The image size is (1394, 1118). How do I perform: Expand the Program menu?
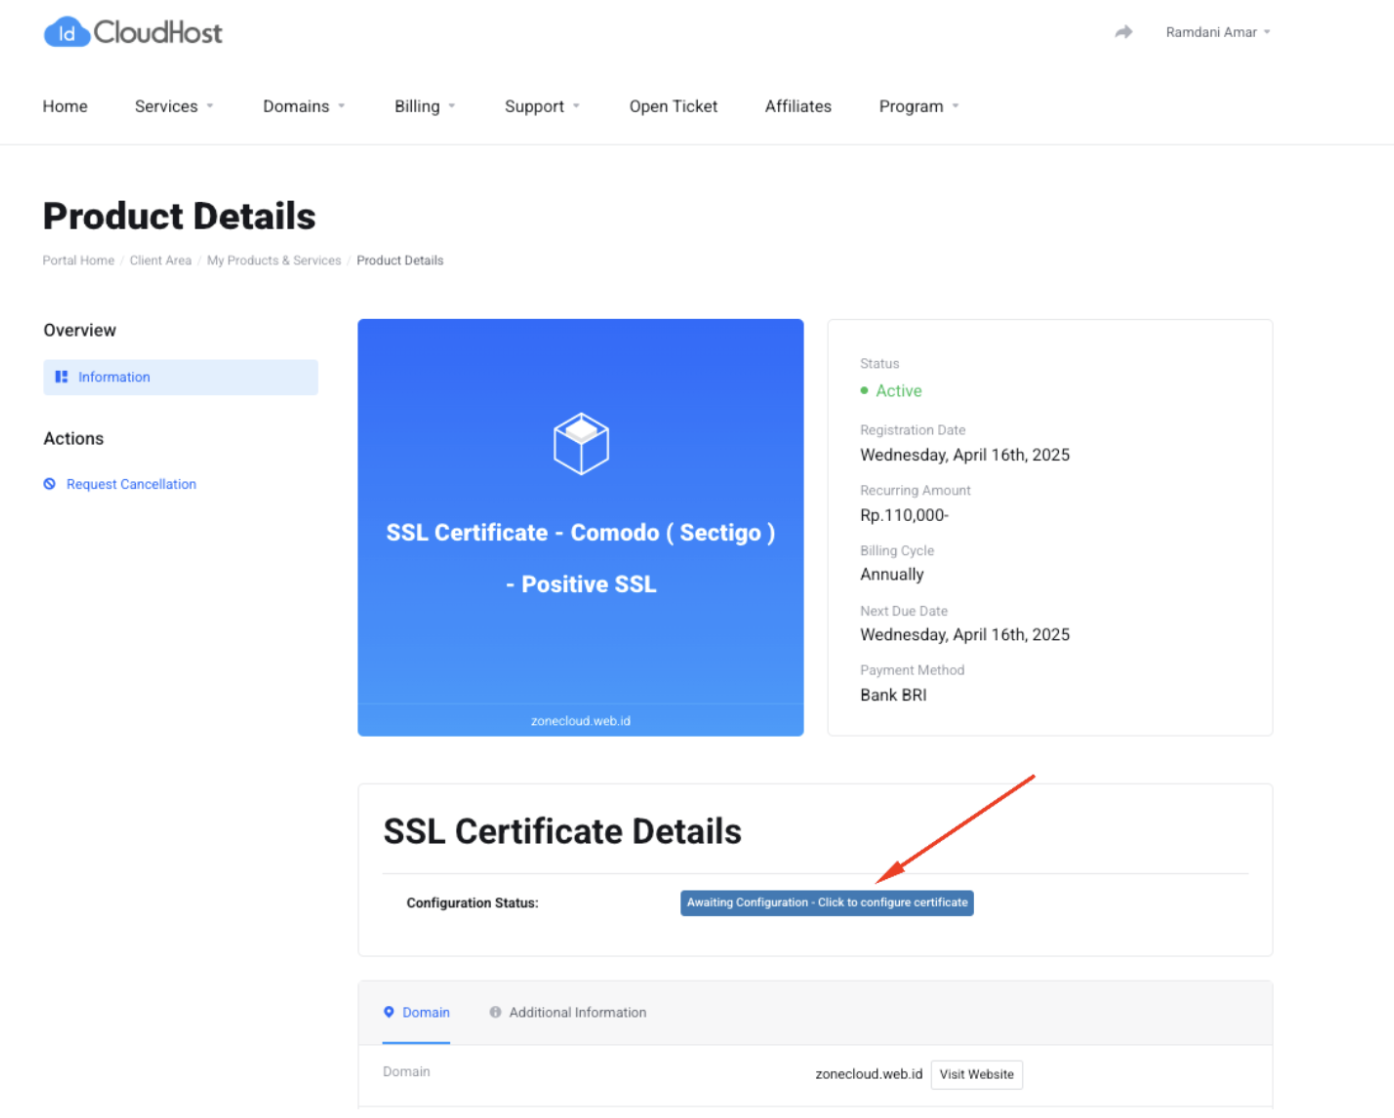[919, 106]
